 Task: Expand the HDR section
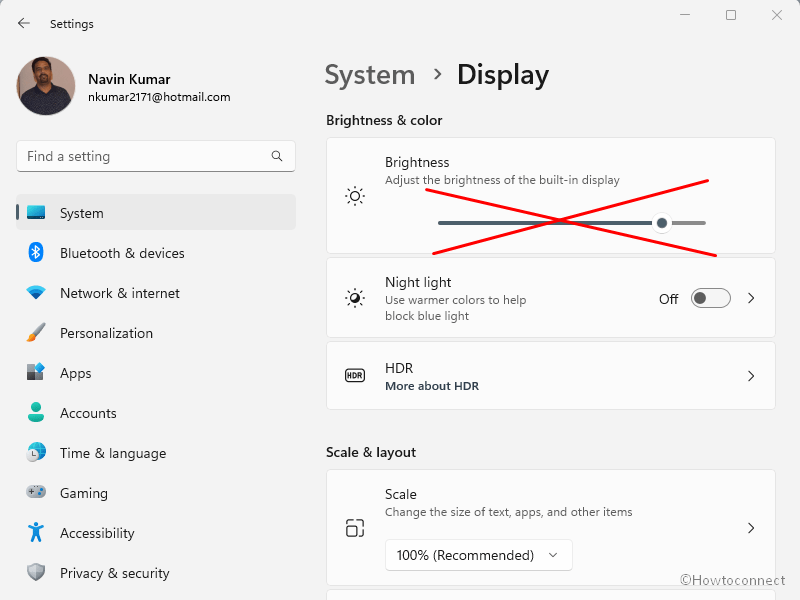(x=751, y=376)
